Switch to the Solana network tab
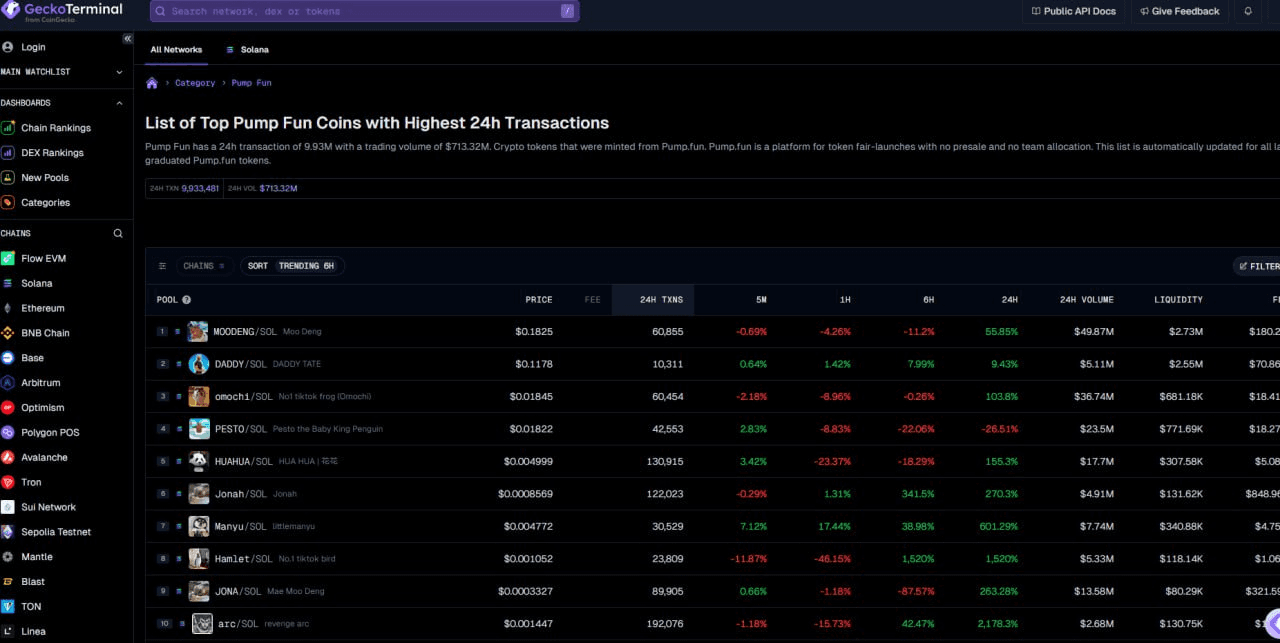 pyautogui.click(x=247, y=49)
